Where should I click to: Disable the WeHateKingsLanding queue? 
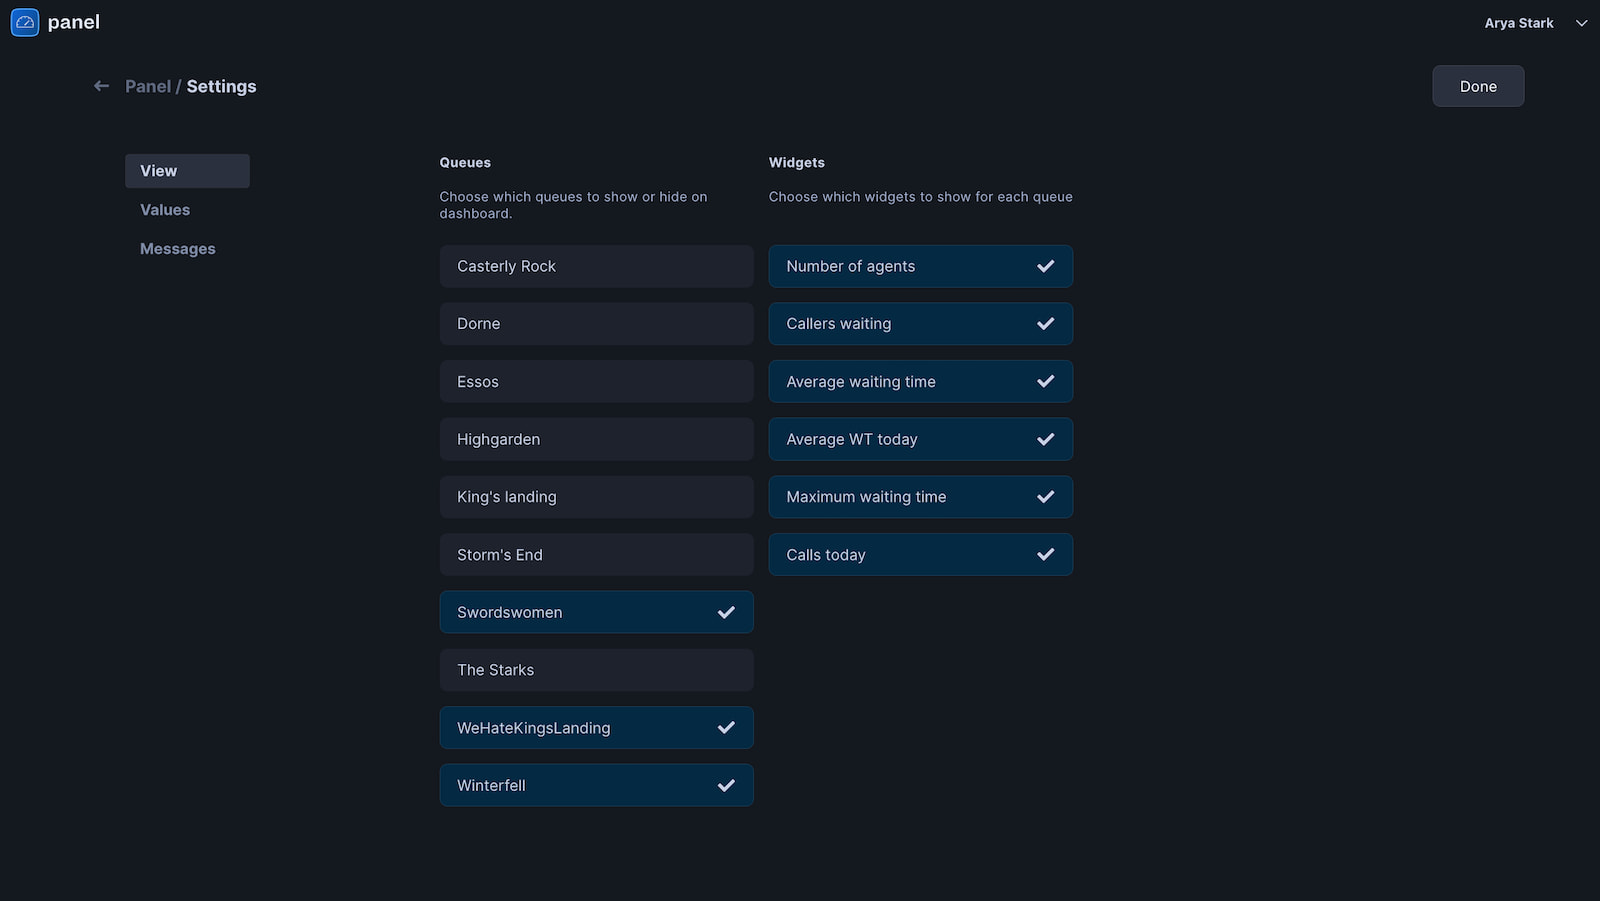coord(596,728)
